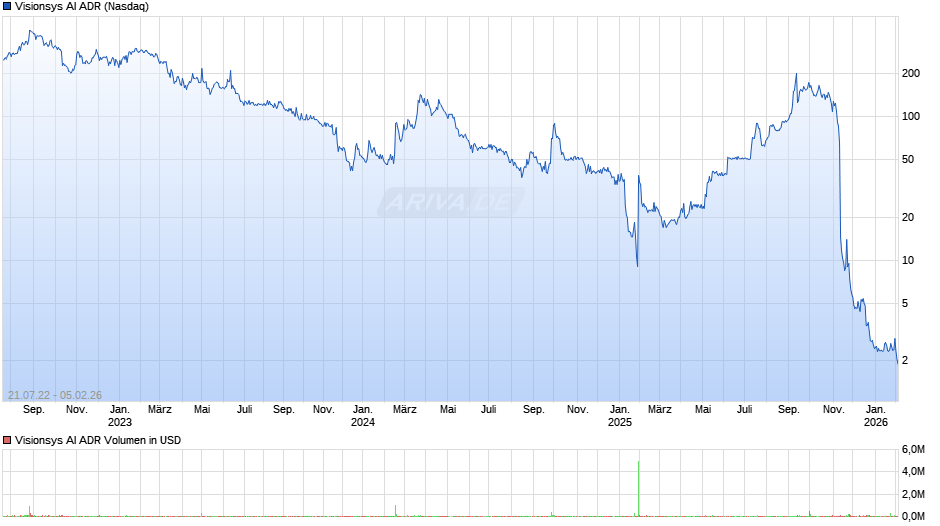Click the price peak near September 2025

796,74
